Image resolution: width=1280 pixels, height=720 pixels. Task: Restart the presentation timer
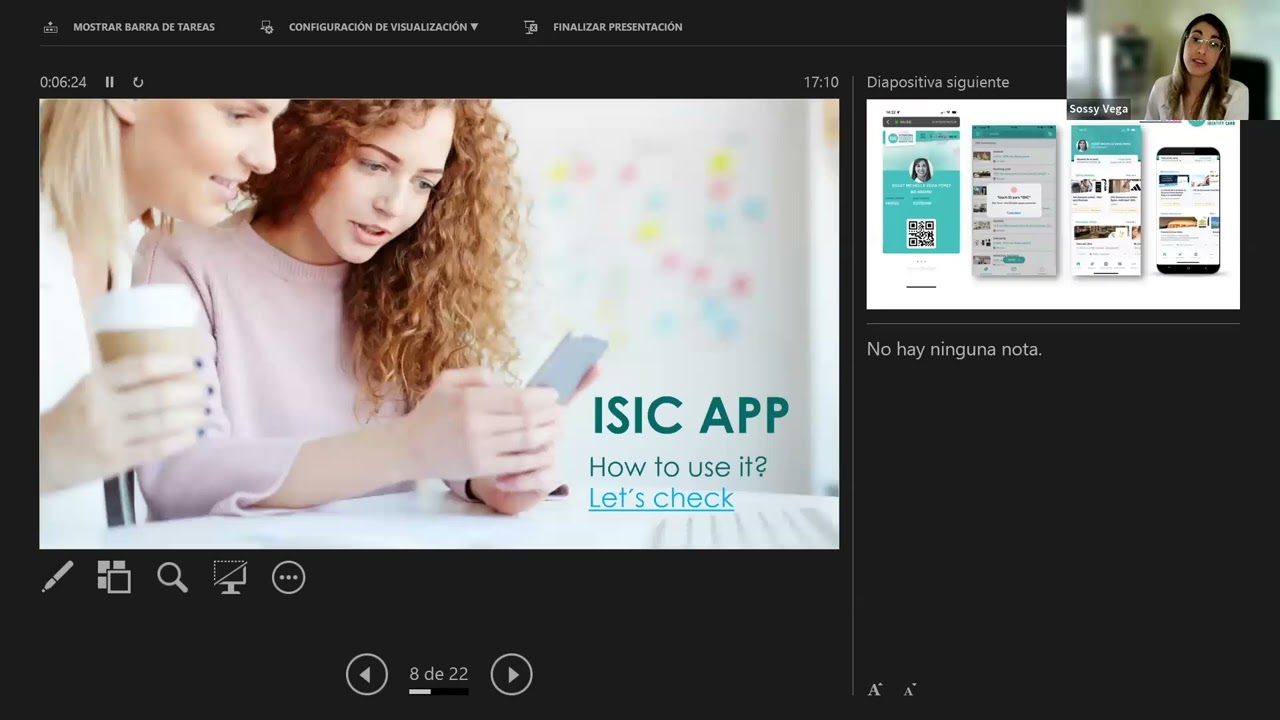(138, 82)
